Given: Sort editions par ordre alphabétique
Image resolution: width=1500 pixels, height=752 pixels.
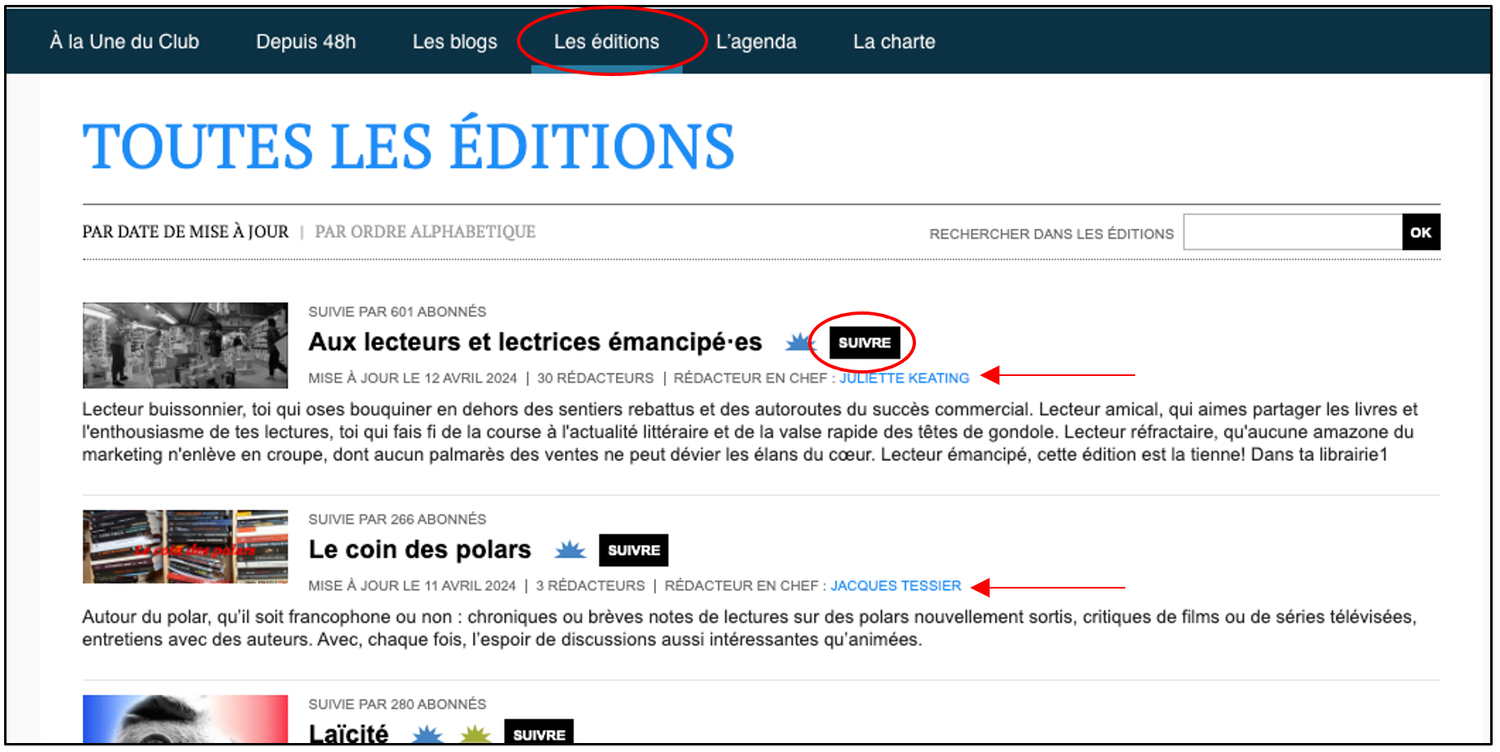Looking at the screenshot, I should [x=425, y=232].
